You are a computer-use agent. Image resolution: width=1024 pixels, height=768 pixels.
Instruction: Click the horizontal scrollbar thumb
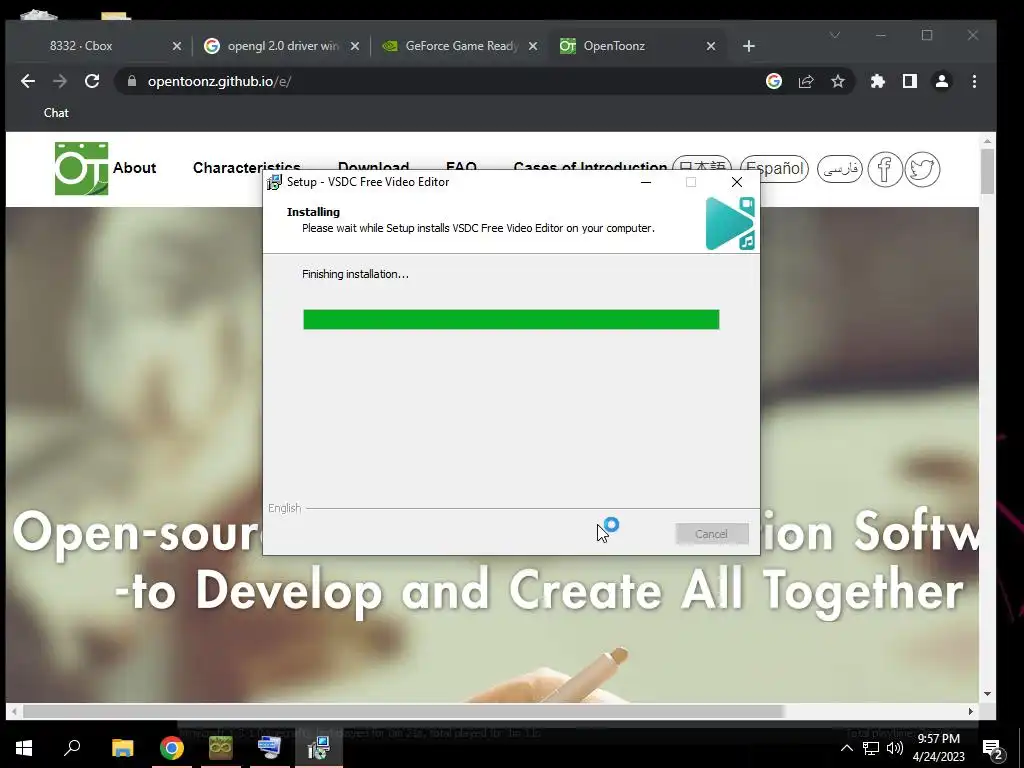tap(403, 711)
